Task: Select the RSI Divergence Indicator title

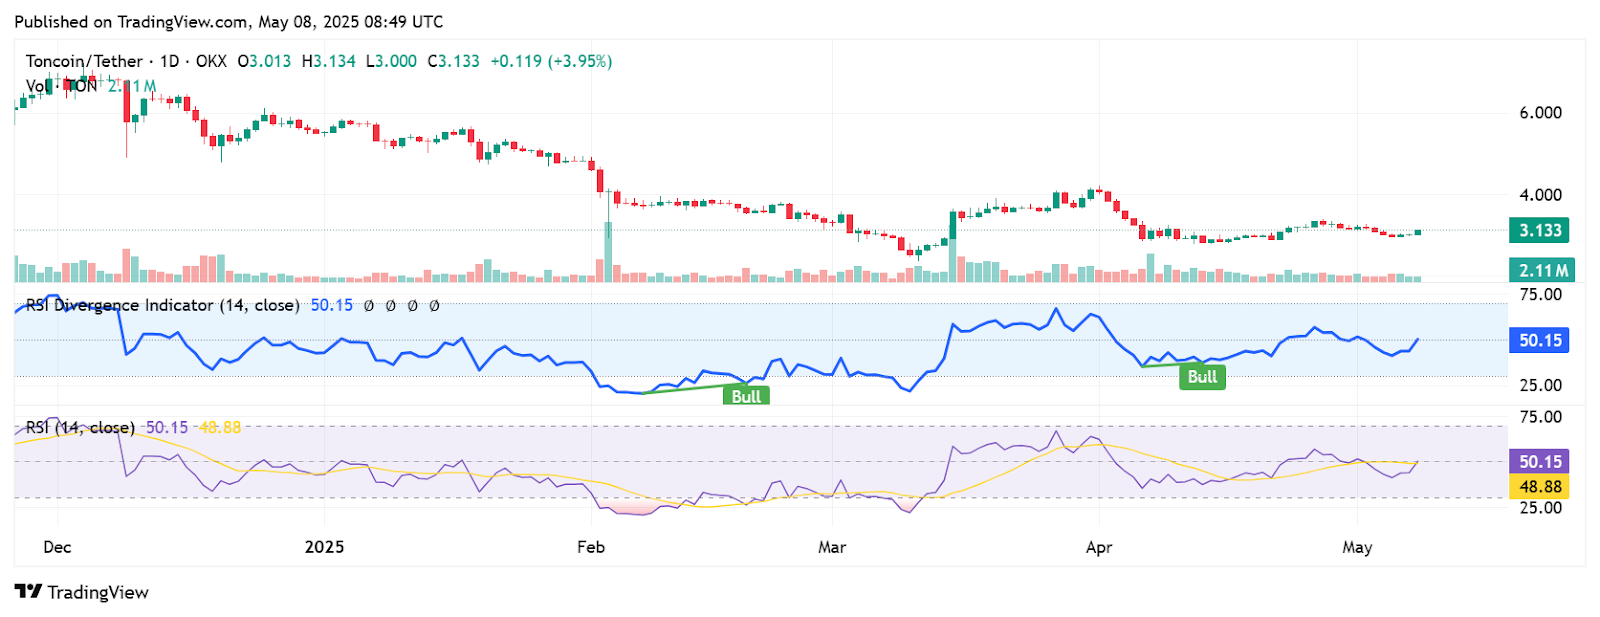Action: click(163, 305)
